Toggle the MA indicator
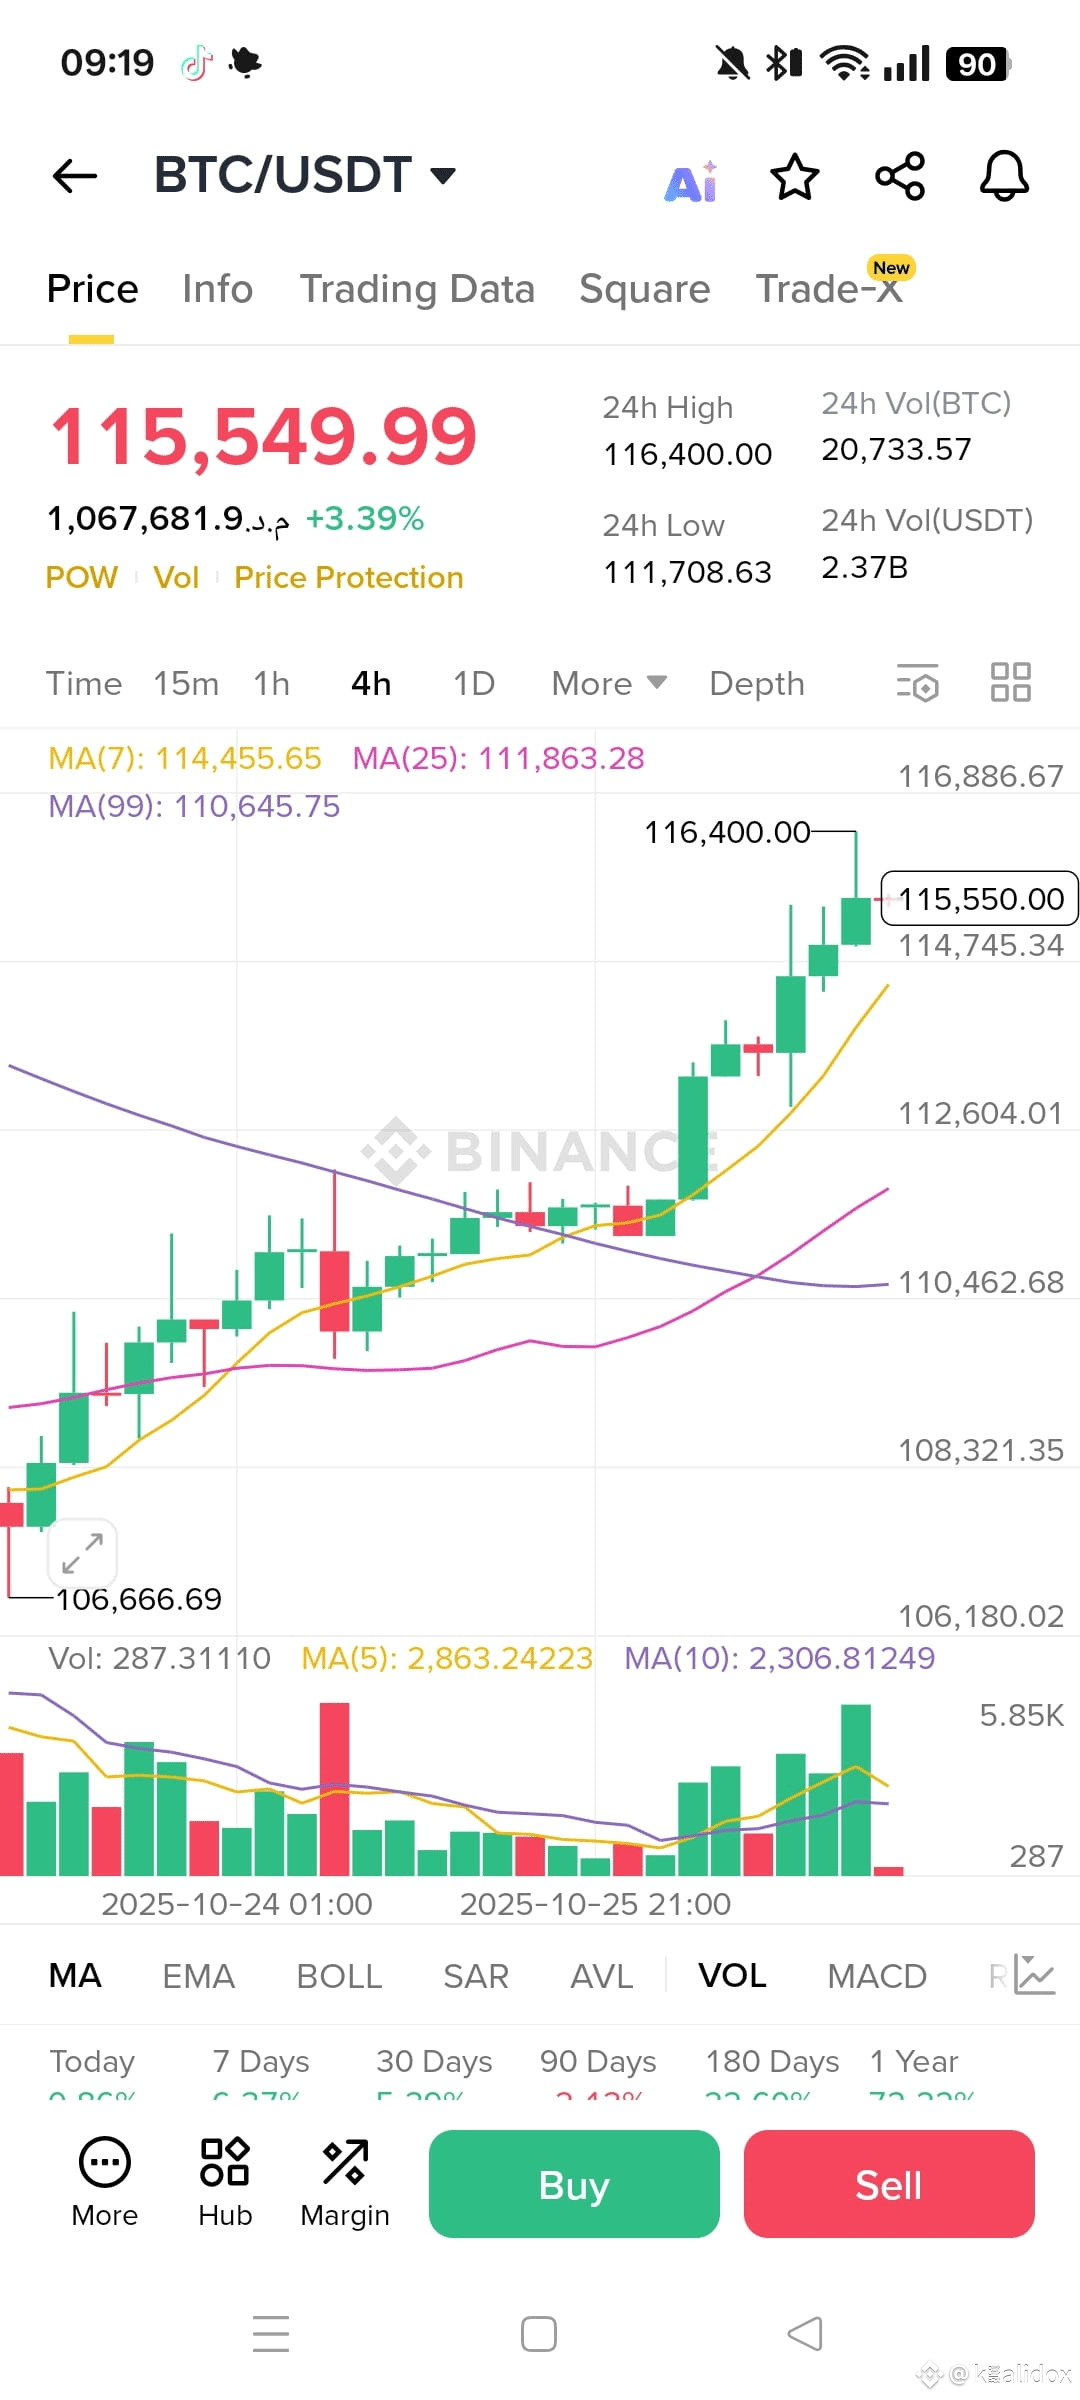The height and width of the screenshot is (2400, 1080). (75, 1975)
